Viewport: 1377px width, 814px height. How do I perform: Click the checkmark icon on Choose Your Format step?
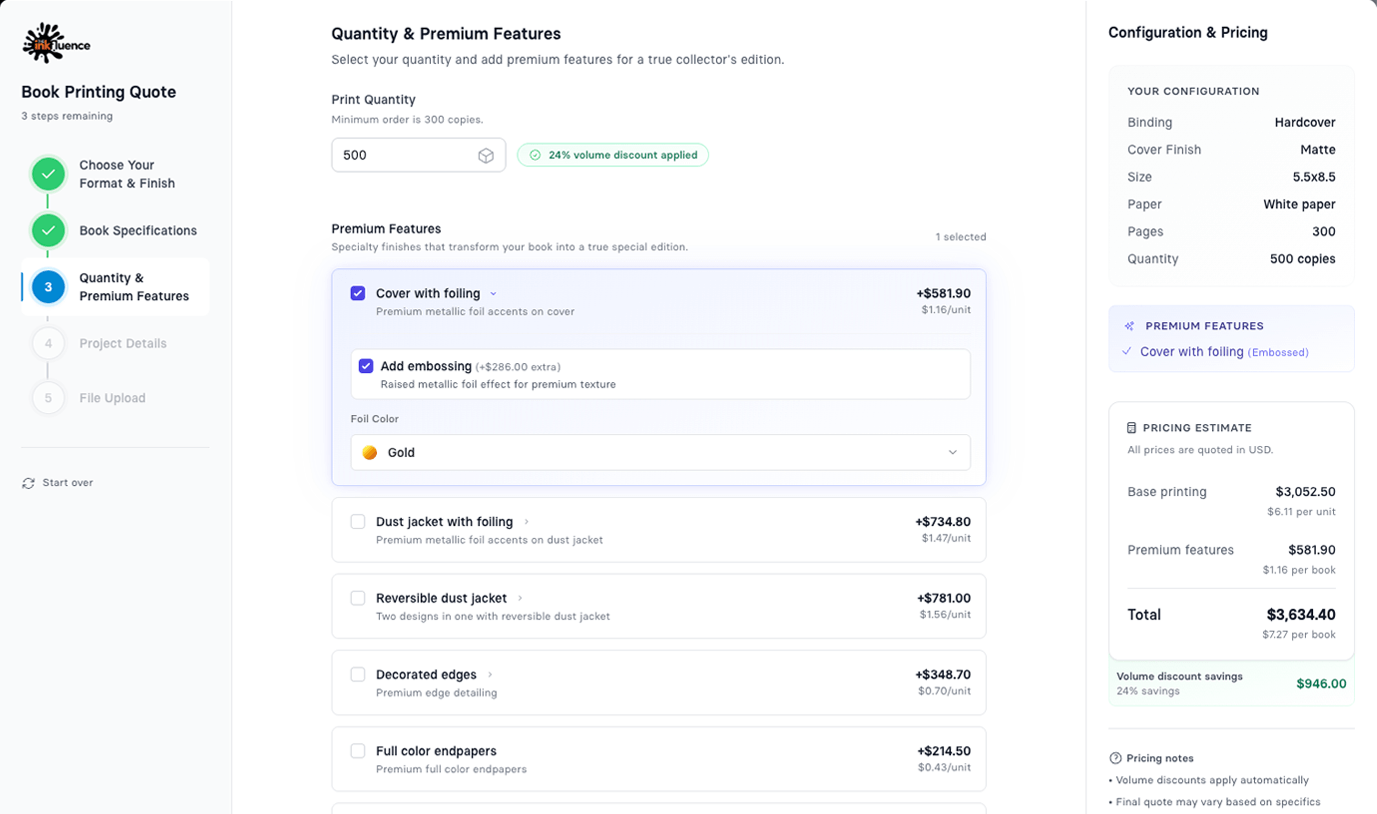click(x=48, y=173)
